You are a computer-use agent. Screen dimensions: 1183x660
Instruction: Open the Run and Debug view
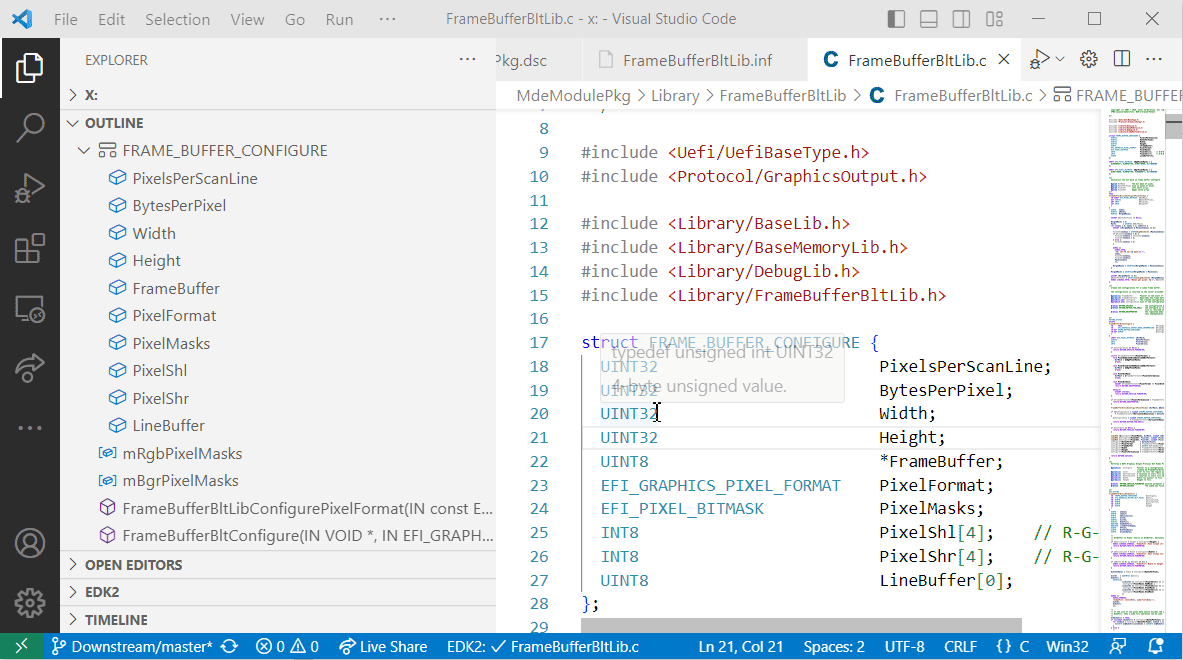[x=29, y=189]
